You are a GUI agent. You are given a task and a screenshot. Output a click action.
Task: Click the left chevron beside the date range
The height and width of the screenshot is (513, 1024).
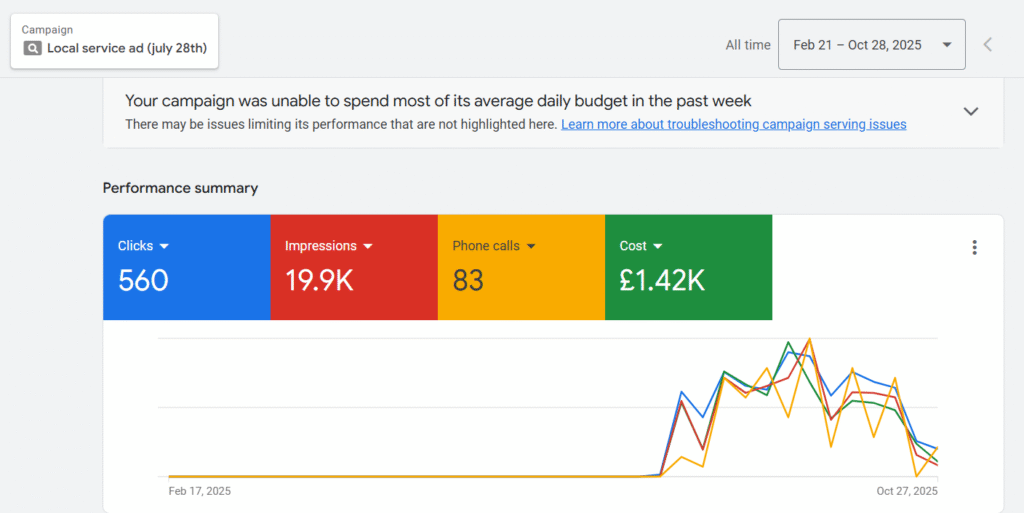pyautogui.click(x=987, y=44)
